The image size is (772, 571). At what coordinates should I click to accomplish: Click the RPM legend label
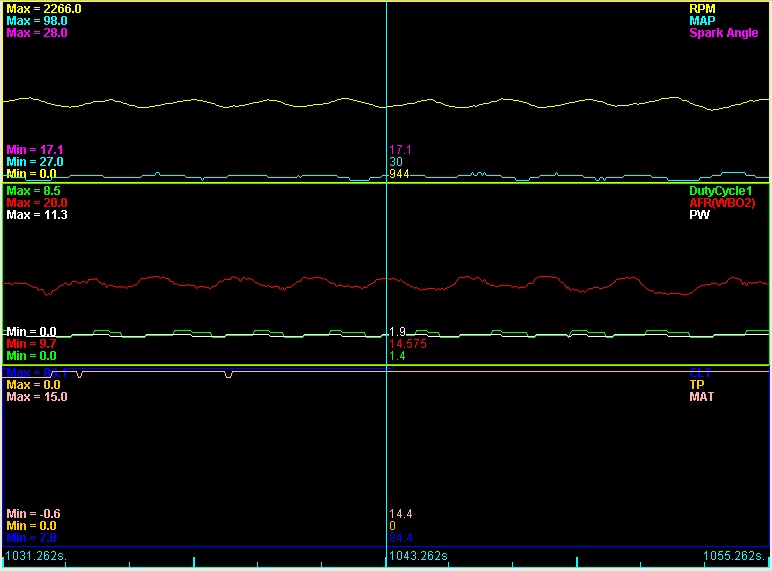[x=702, y=8]
